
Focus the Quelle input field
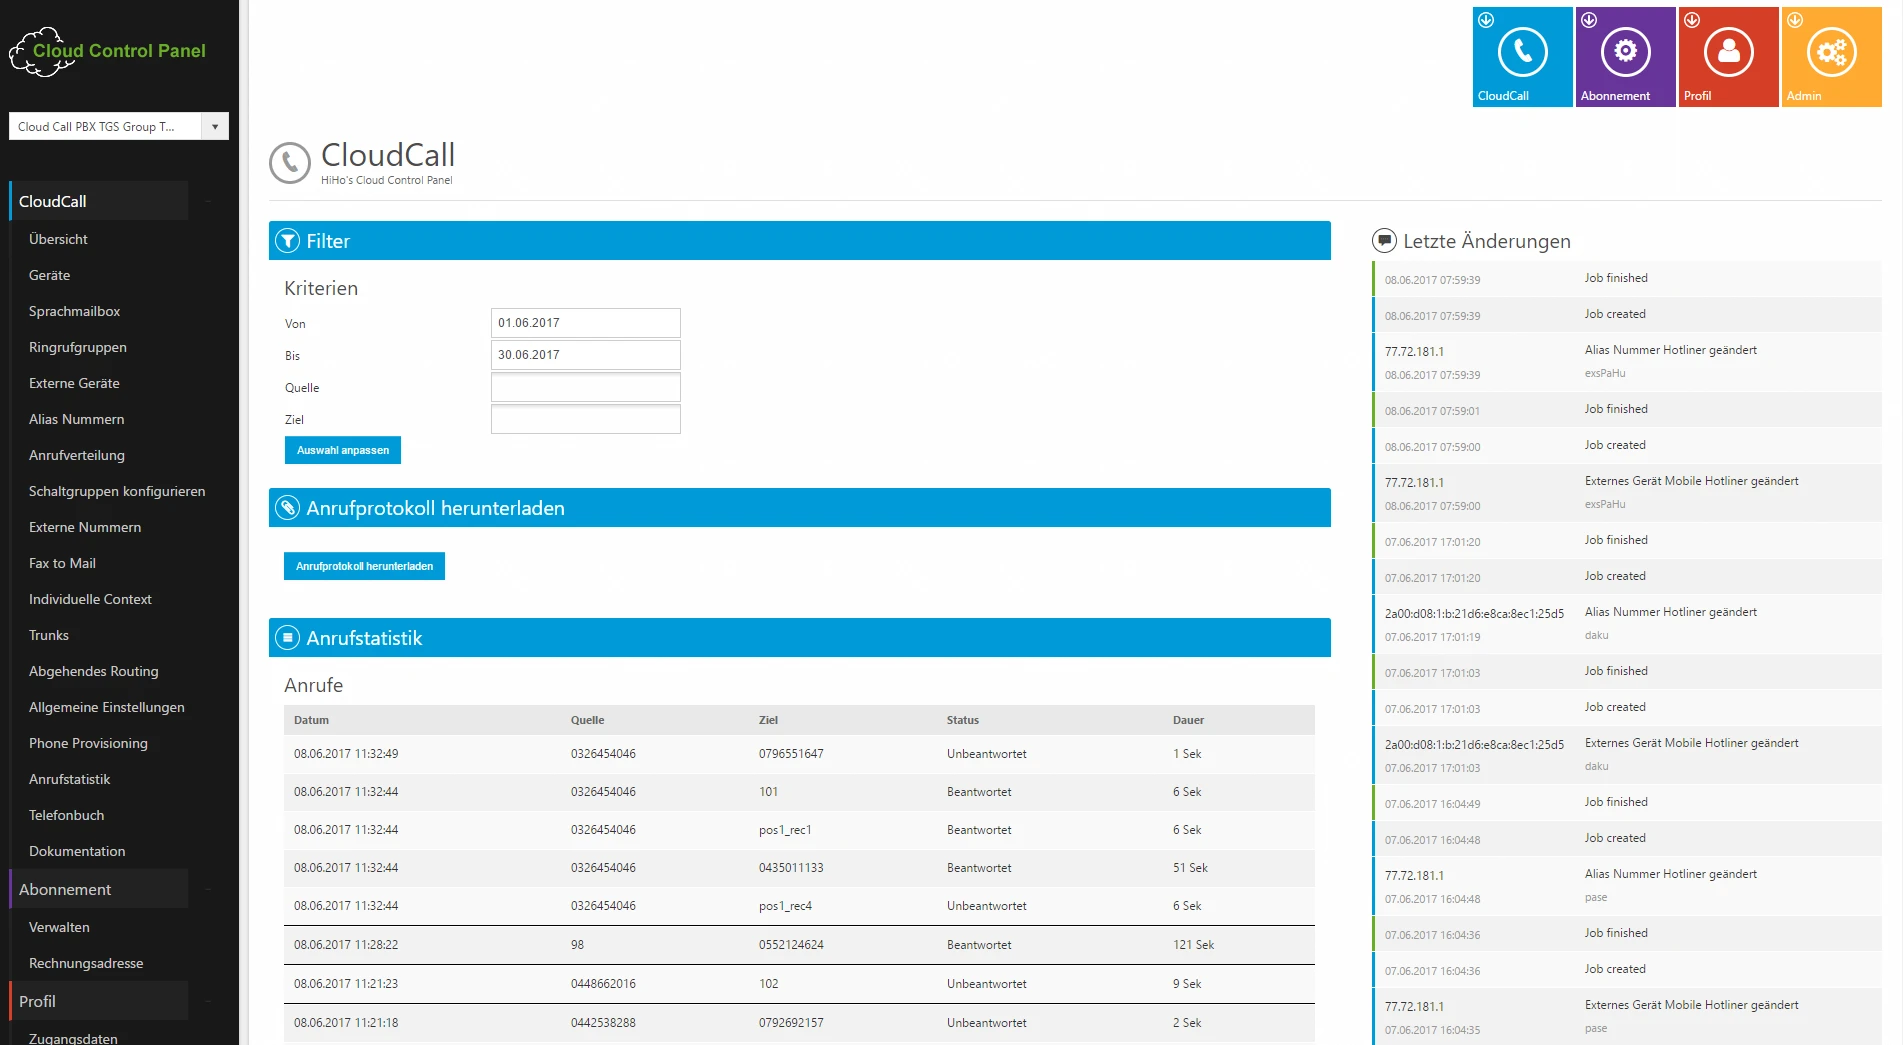pyautogui.click(x=585, y=387)
